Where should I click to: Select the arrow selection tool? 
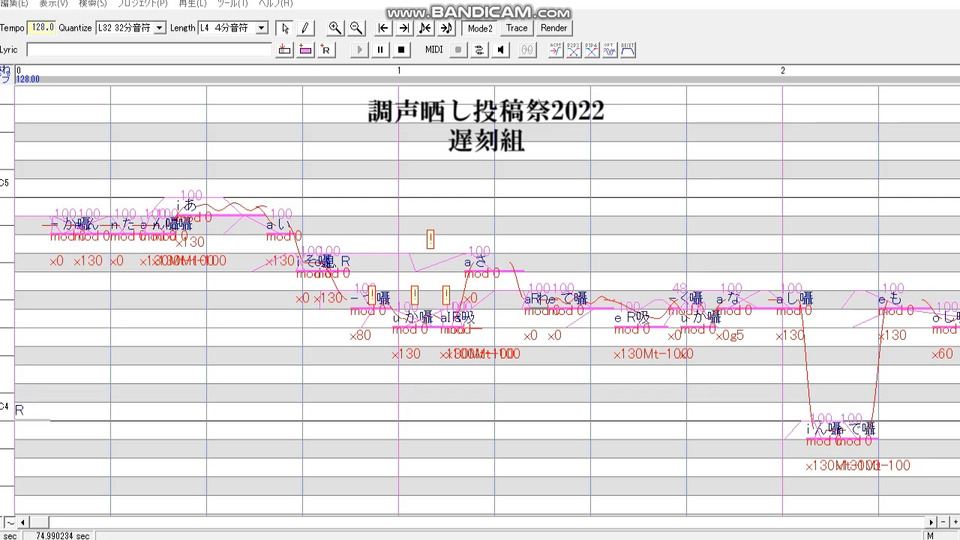pyautogui.click(x=284, y=28)
